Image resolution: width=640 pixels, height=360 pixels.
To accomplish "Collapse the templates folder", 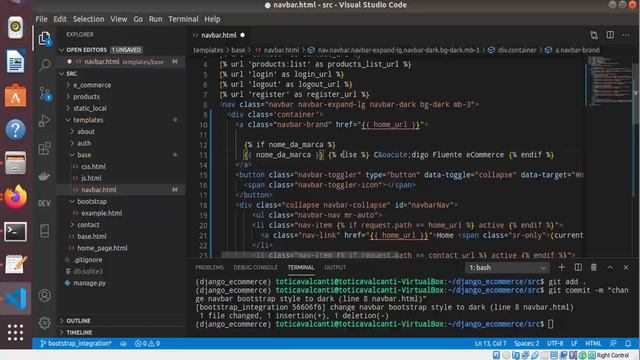I will [x=88, y=120].
